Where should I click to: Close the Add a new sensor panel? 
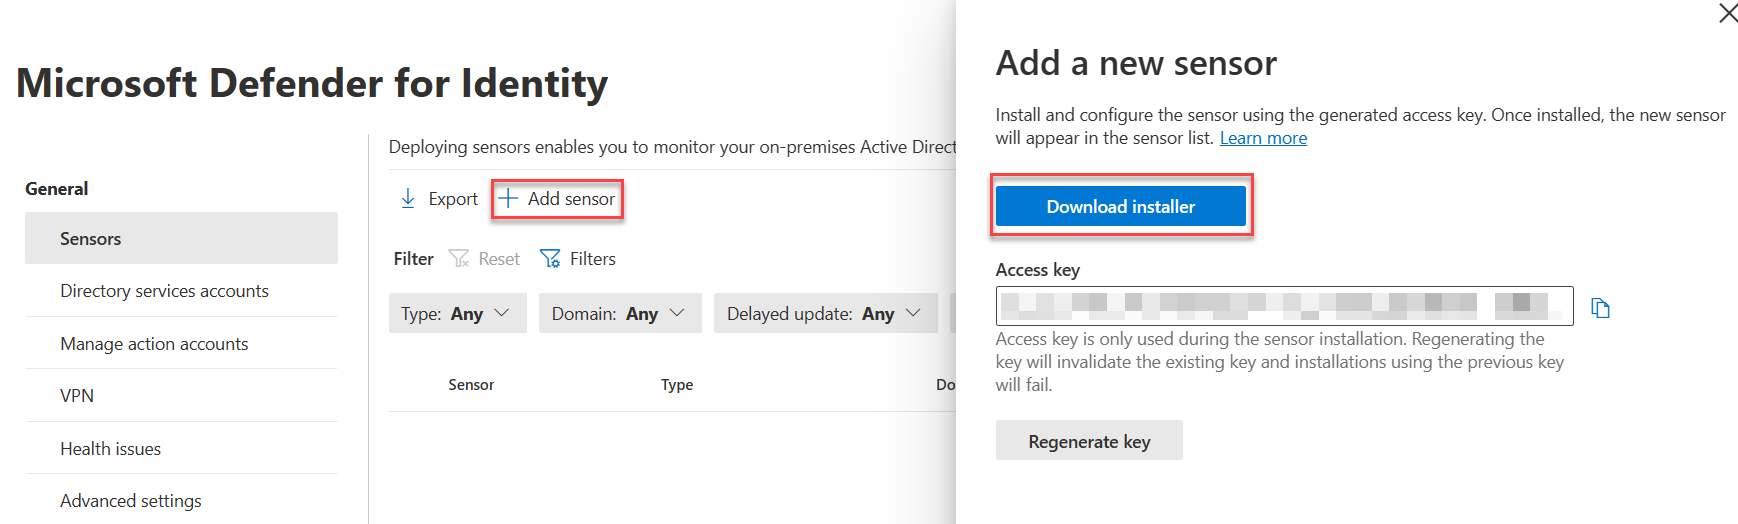1727,13
